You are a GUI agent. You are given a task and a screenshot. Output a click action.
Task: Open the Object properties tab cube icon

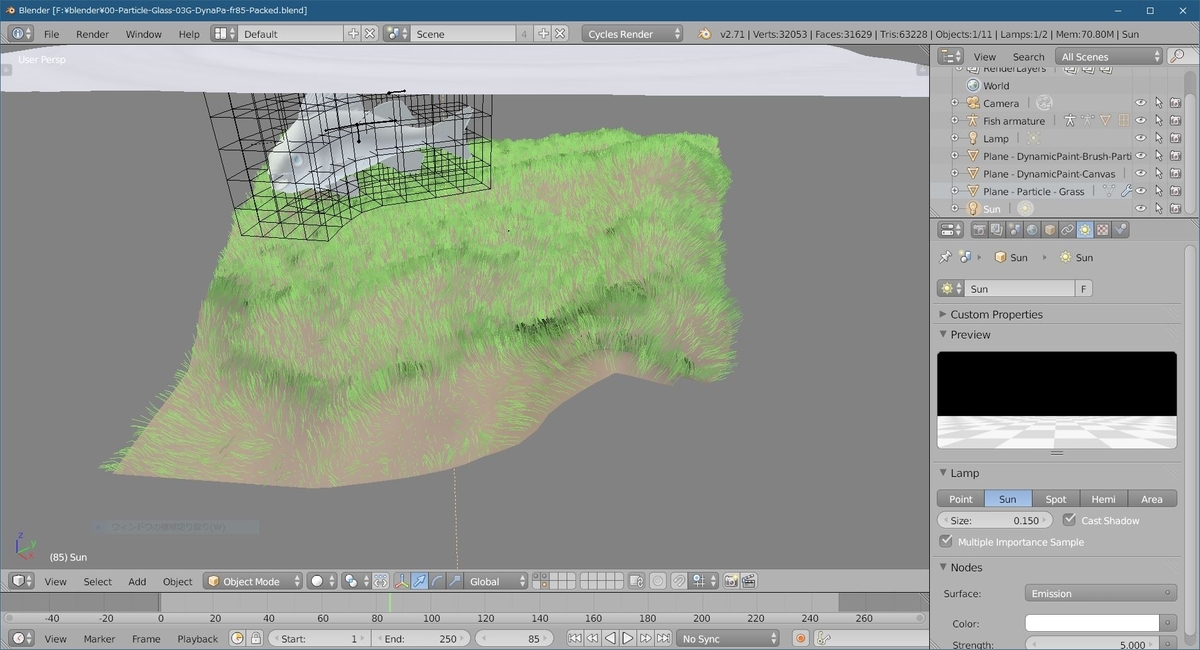tap(1050, 230)
